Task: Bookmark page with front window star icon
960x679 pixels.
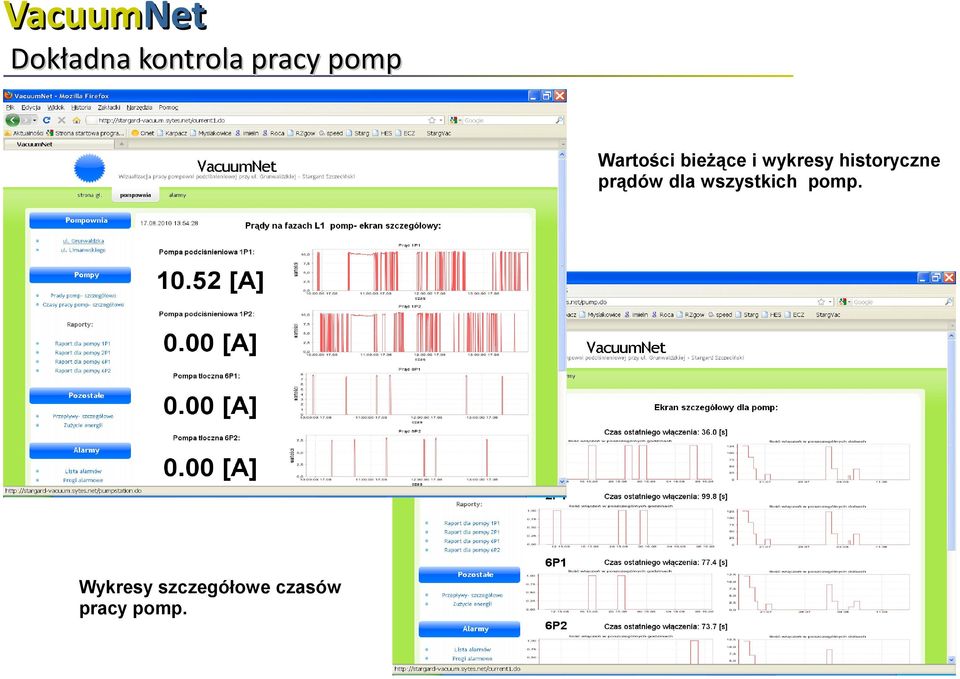Action: [x=432, y=121]
